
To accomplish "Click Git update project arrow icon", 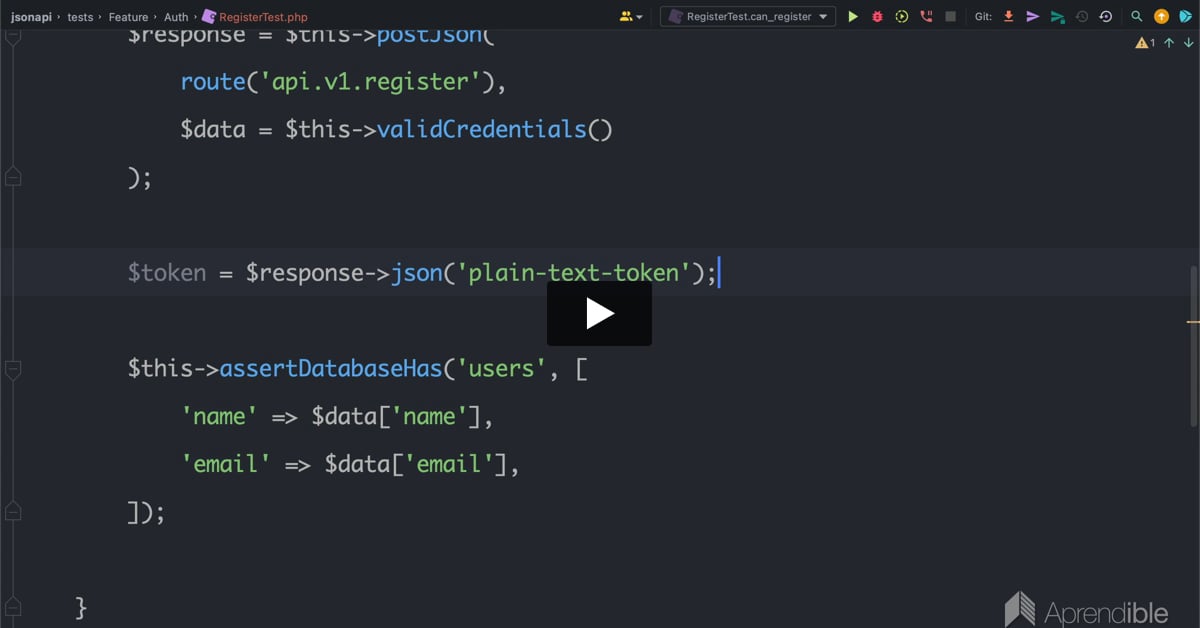I will click(1008, 16).
